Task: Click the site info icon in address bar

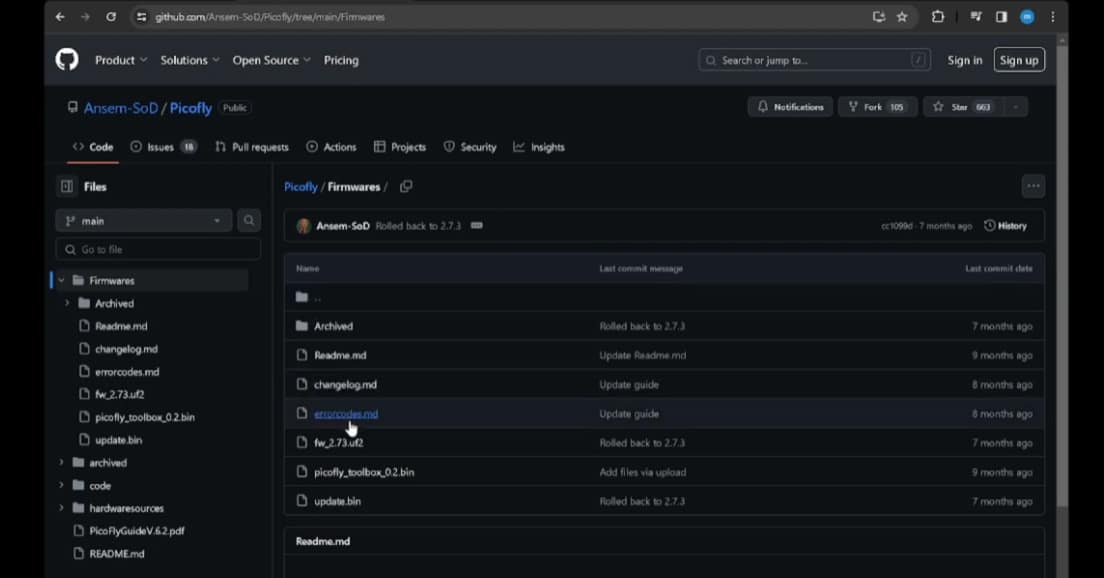Action: [x=142, y=17]
